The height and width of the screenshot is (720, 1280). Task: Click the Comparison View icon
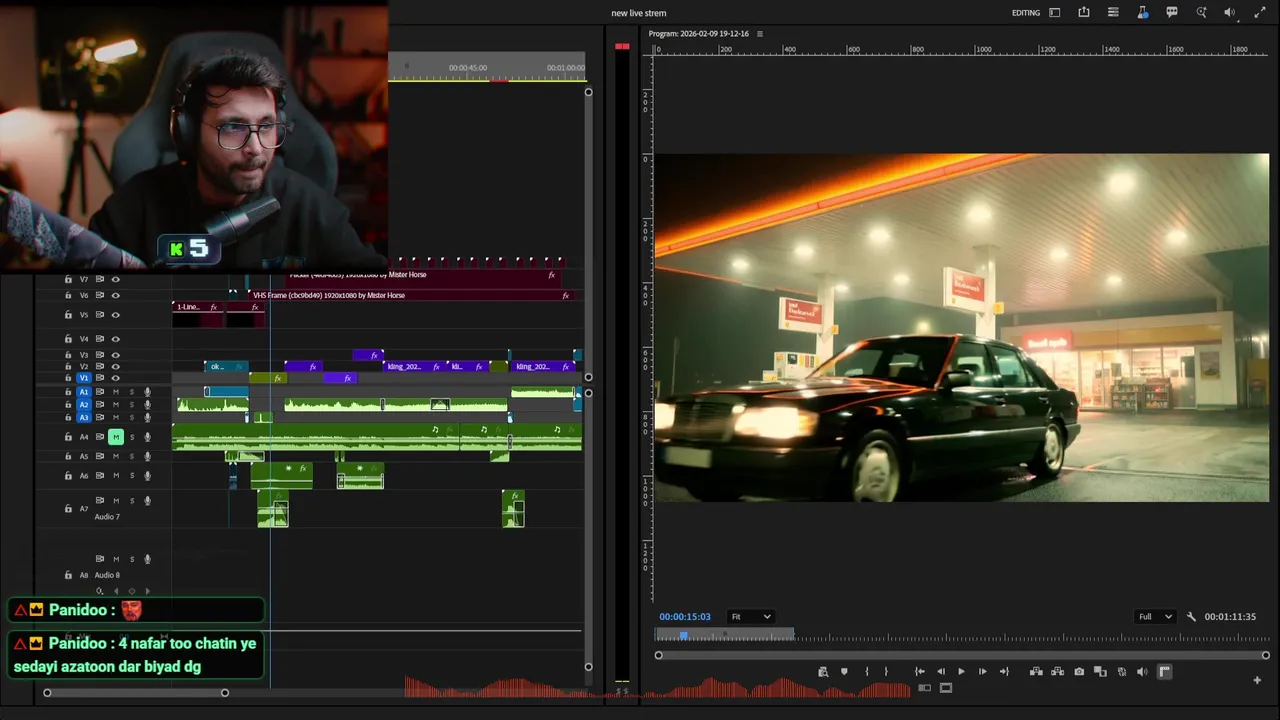tap(1100, 672)
